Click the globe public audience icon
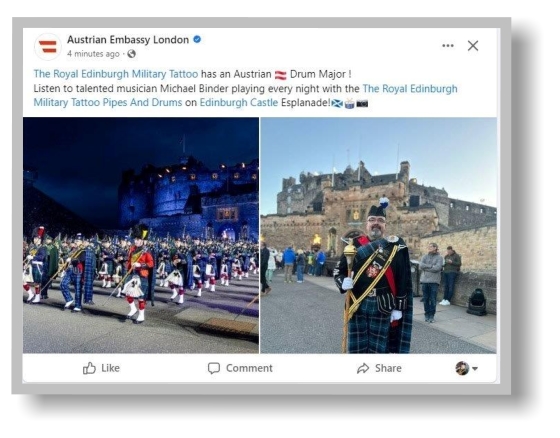Image resolution: width=560 pixels, height=438 pixels. coord(132,54)
